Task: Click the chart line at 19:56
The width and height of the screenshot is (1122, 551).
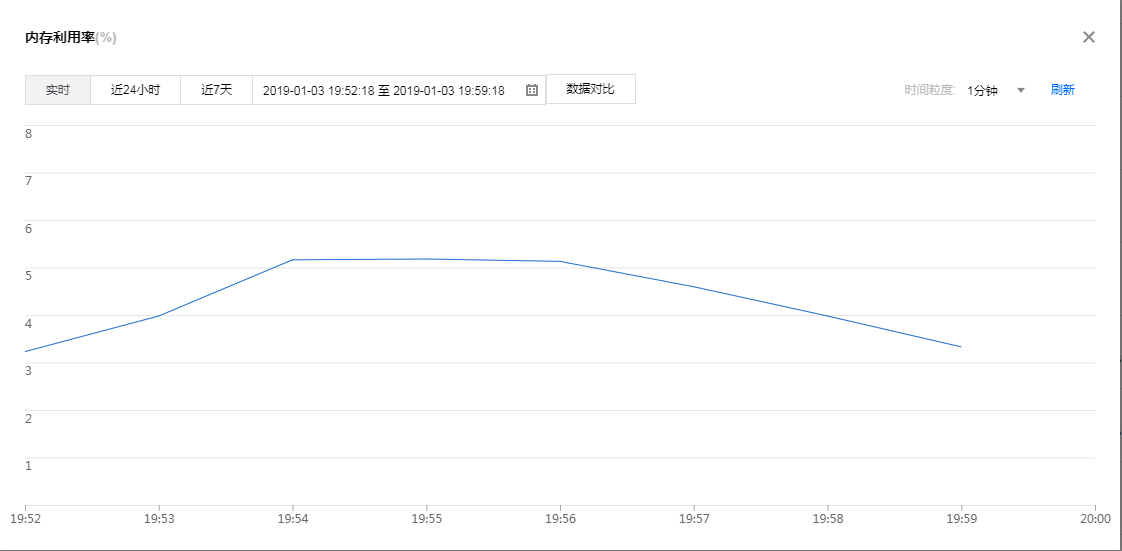Action: (561, 261)
